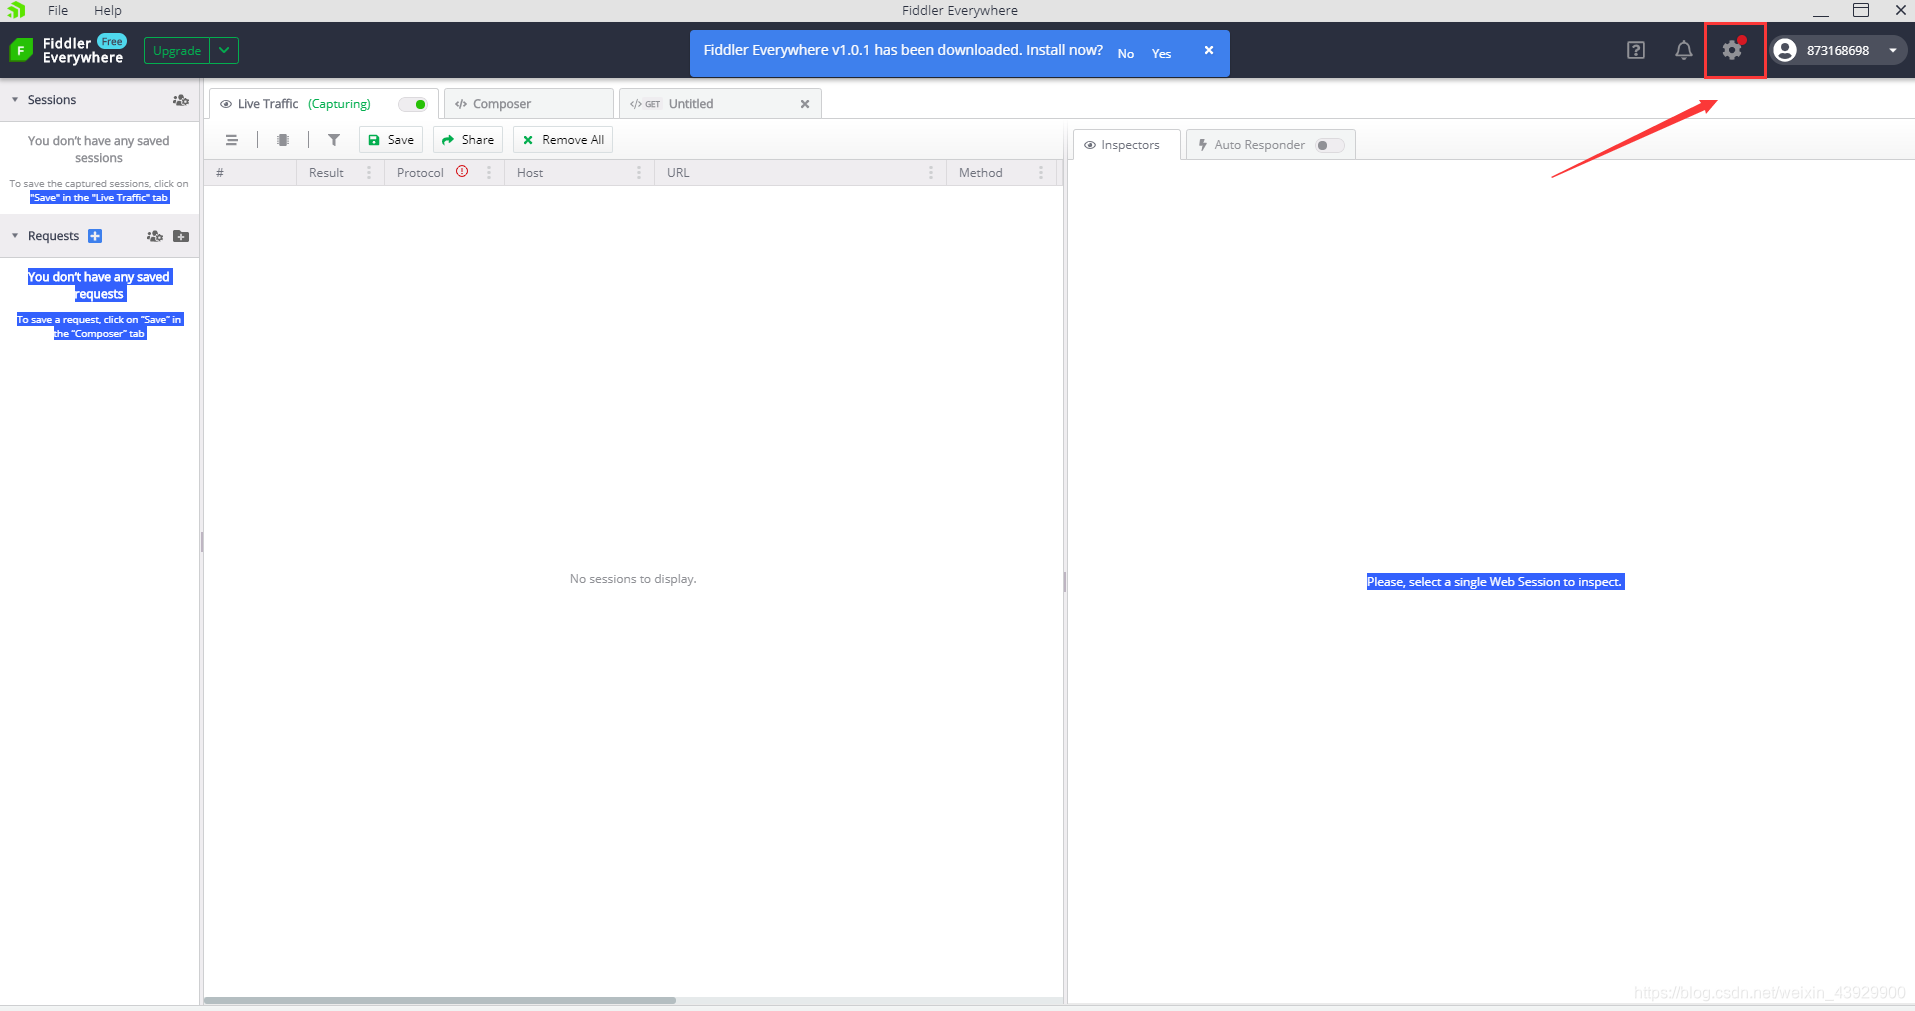This screenshot has height=1011, width=1915.
Task: Open the URL column options menu
Action: click(x=931, y=173)
